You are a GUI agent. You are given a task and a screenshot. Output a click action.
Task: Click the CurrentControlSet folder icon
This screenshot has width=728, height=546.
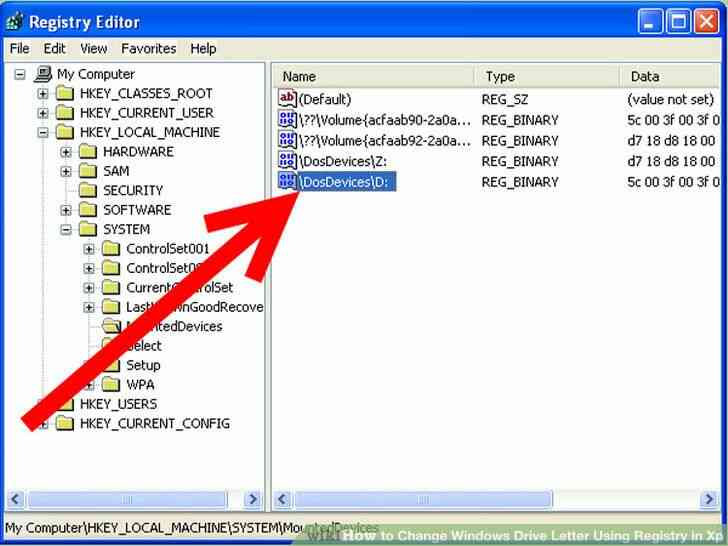pyautogui.click(x=111, y=287)
